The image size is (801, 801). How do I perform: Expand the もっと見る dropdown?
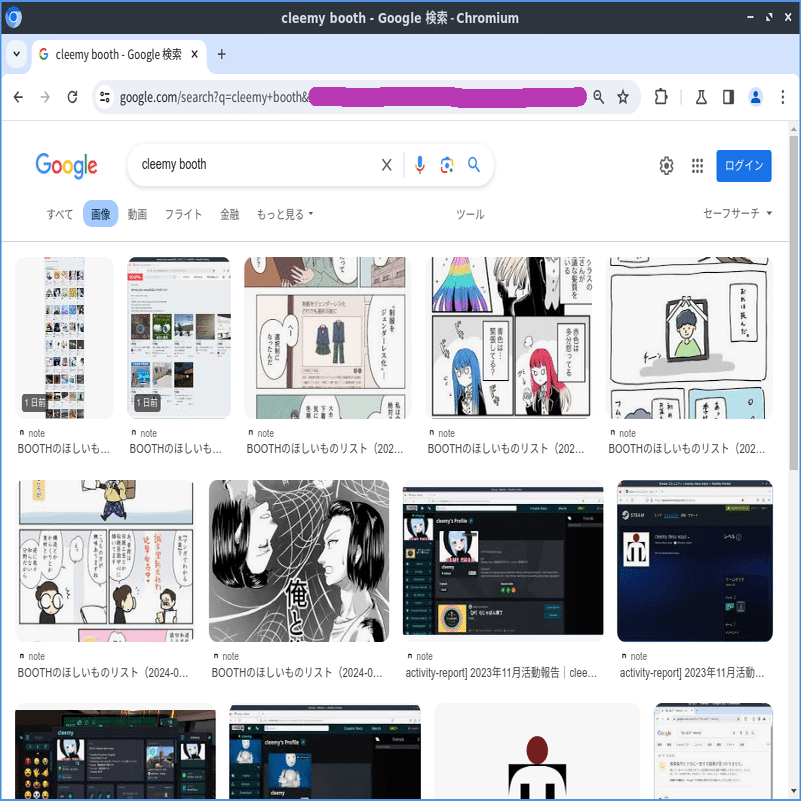click(285, 214)
